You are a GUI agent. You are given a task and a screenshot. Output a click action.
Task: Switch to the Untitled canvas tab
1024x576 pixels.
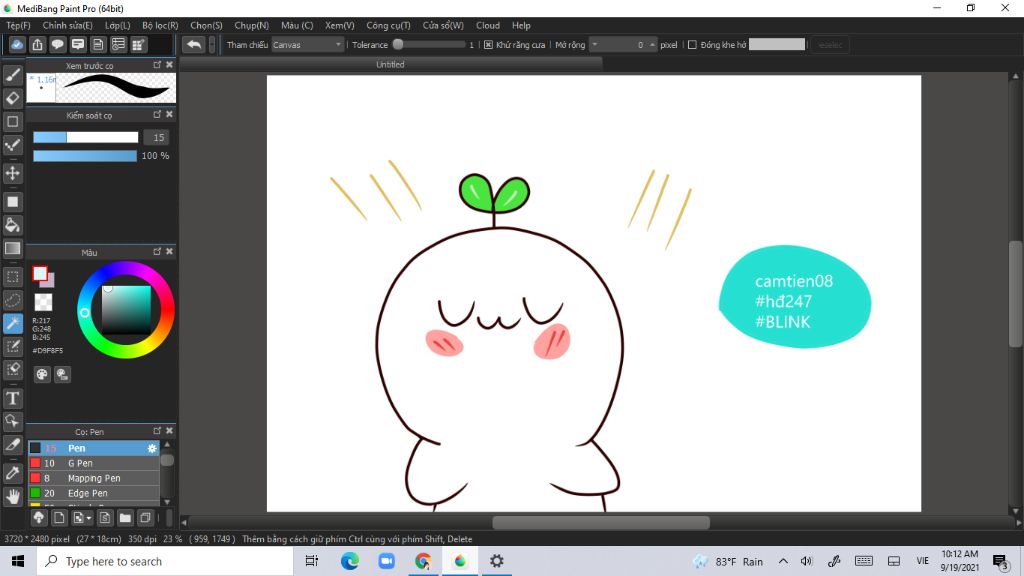click(x=391, y=65)
